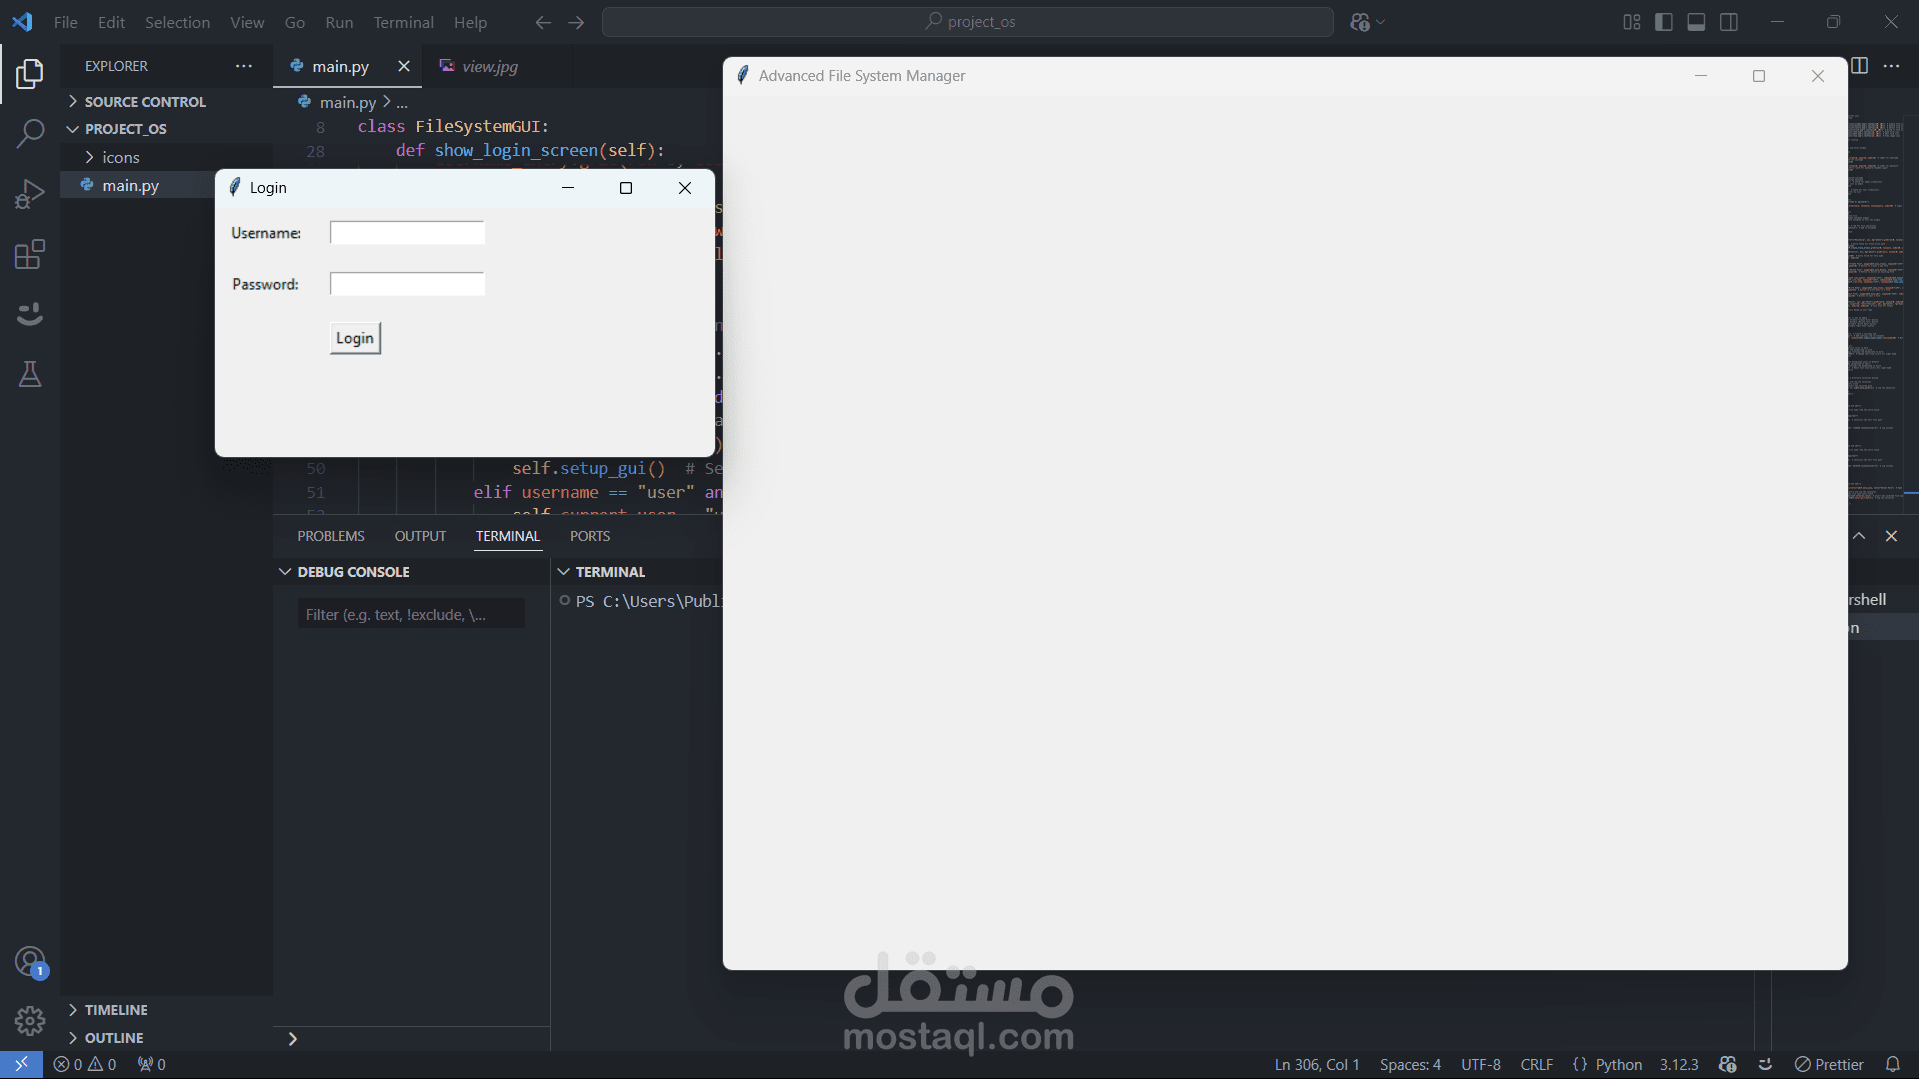This screenshot has height=1079, width=1919.
Task: Switch to the Ports panel tab
Action: click(590, 536)
